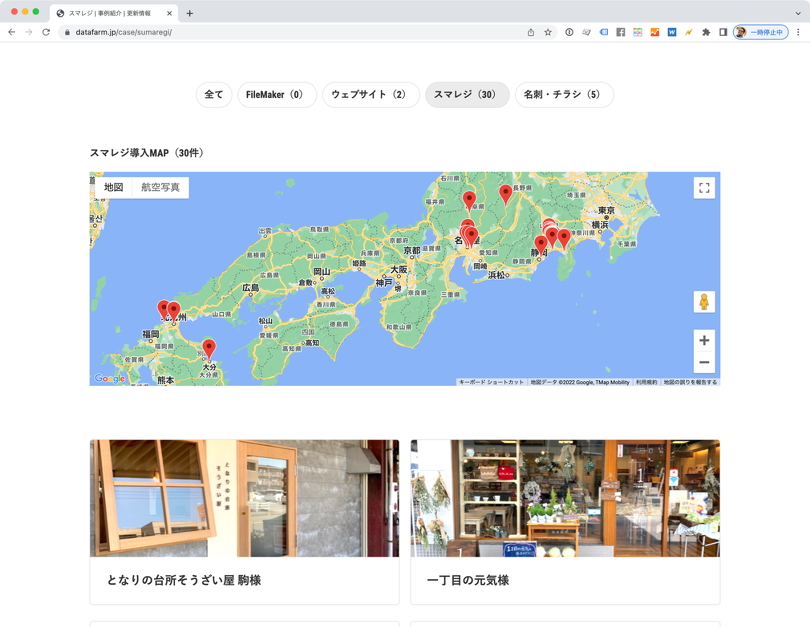Switch map to 地図 view

coord(114,188)
